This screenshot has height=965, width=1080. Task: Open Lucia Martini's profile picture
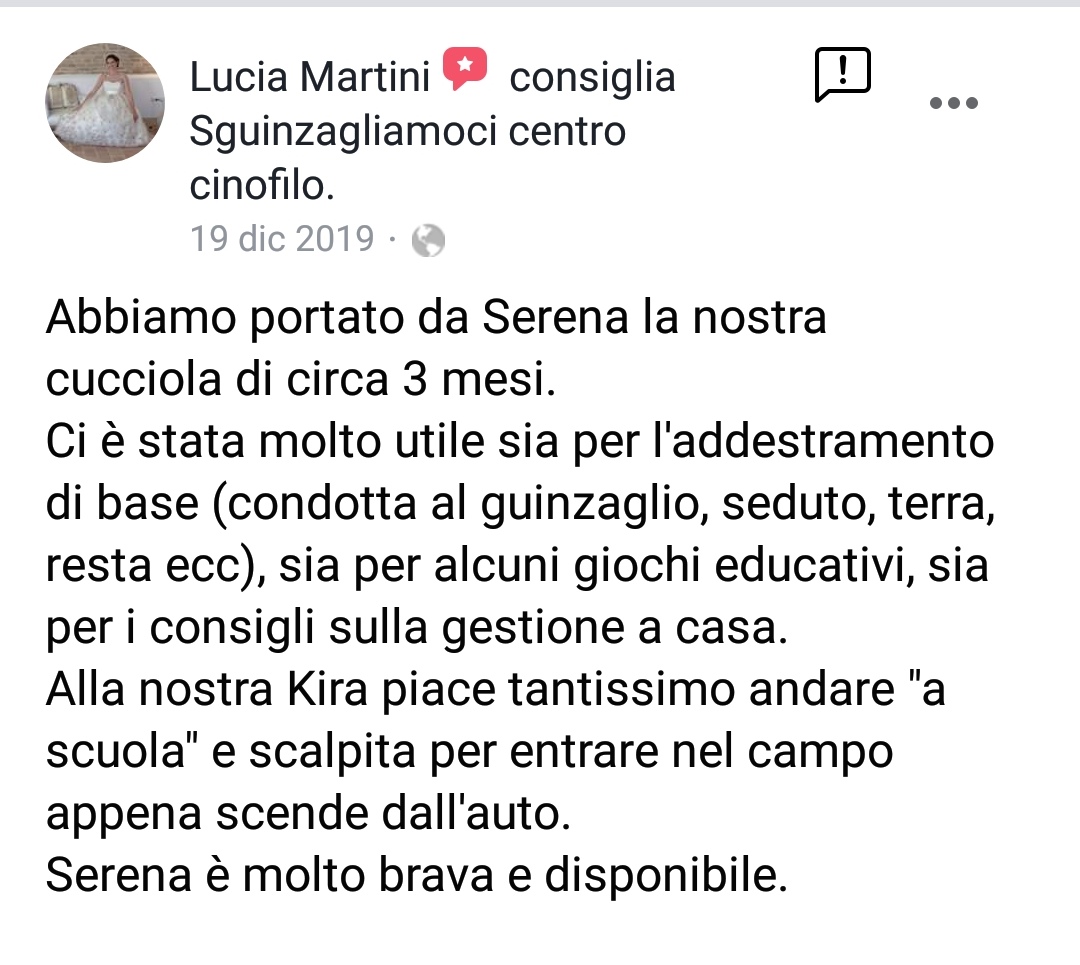point(105,103)
